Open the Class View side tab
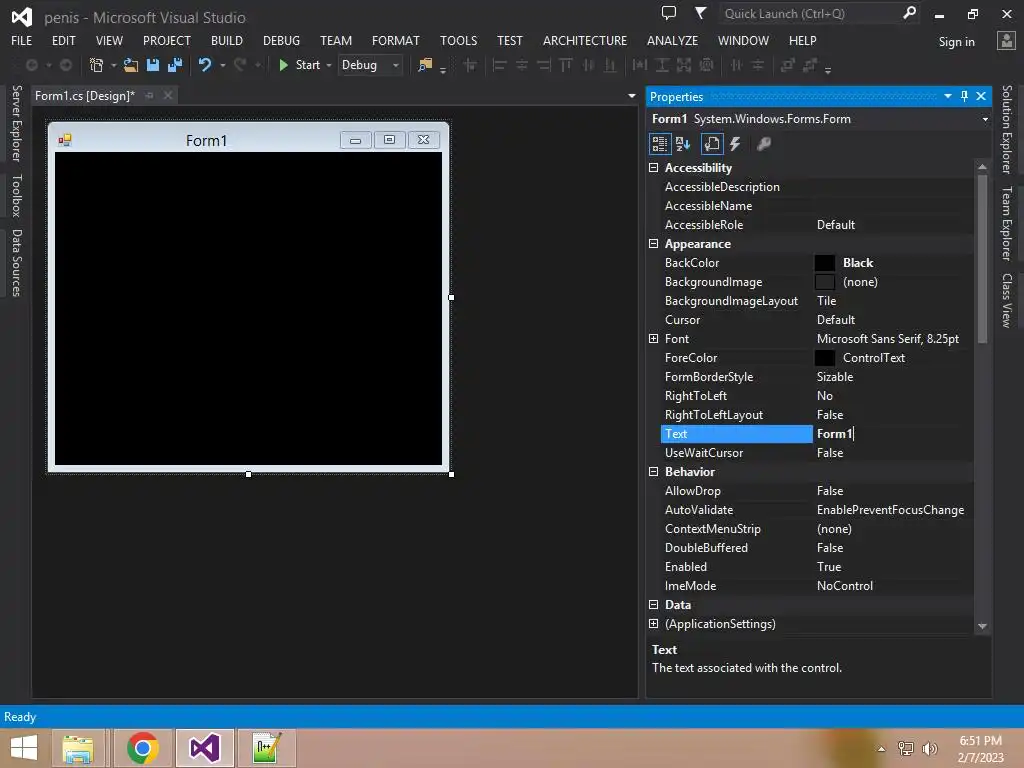Viewport: 1024px width, 768px height. click(1007, 300)
